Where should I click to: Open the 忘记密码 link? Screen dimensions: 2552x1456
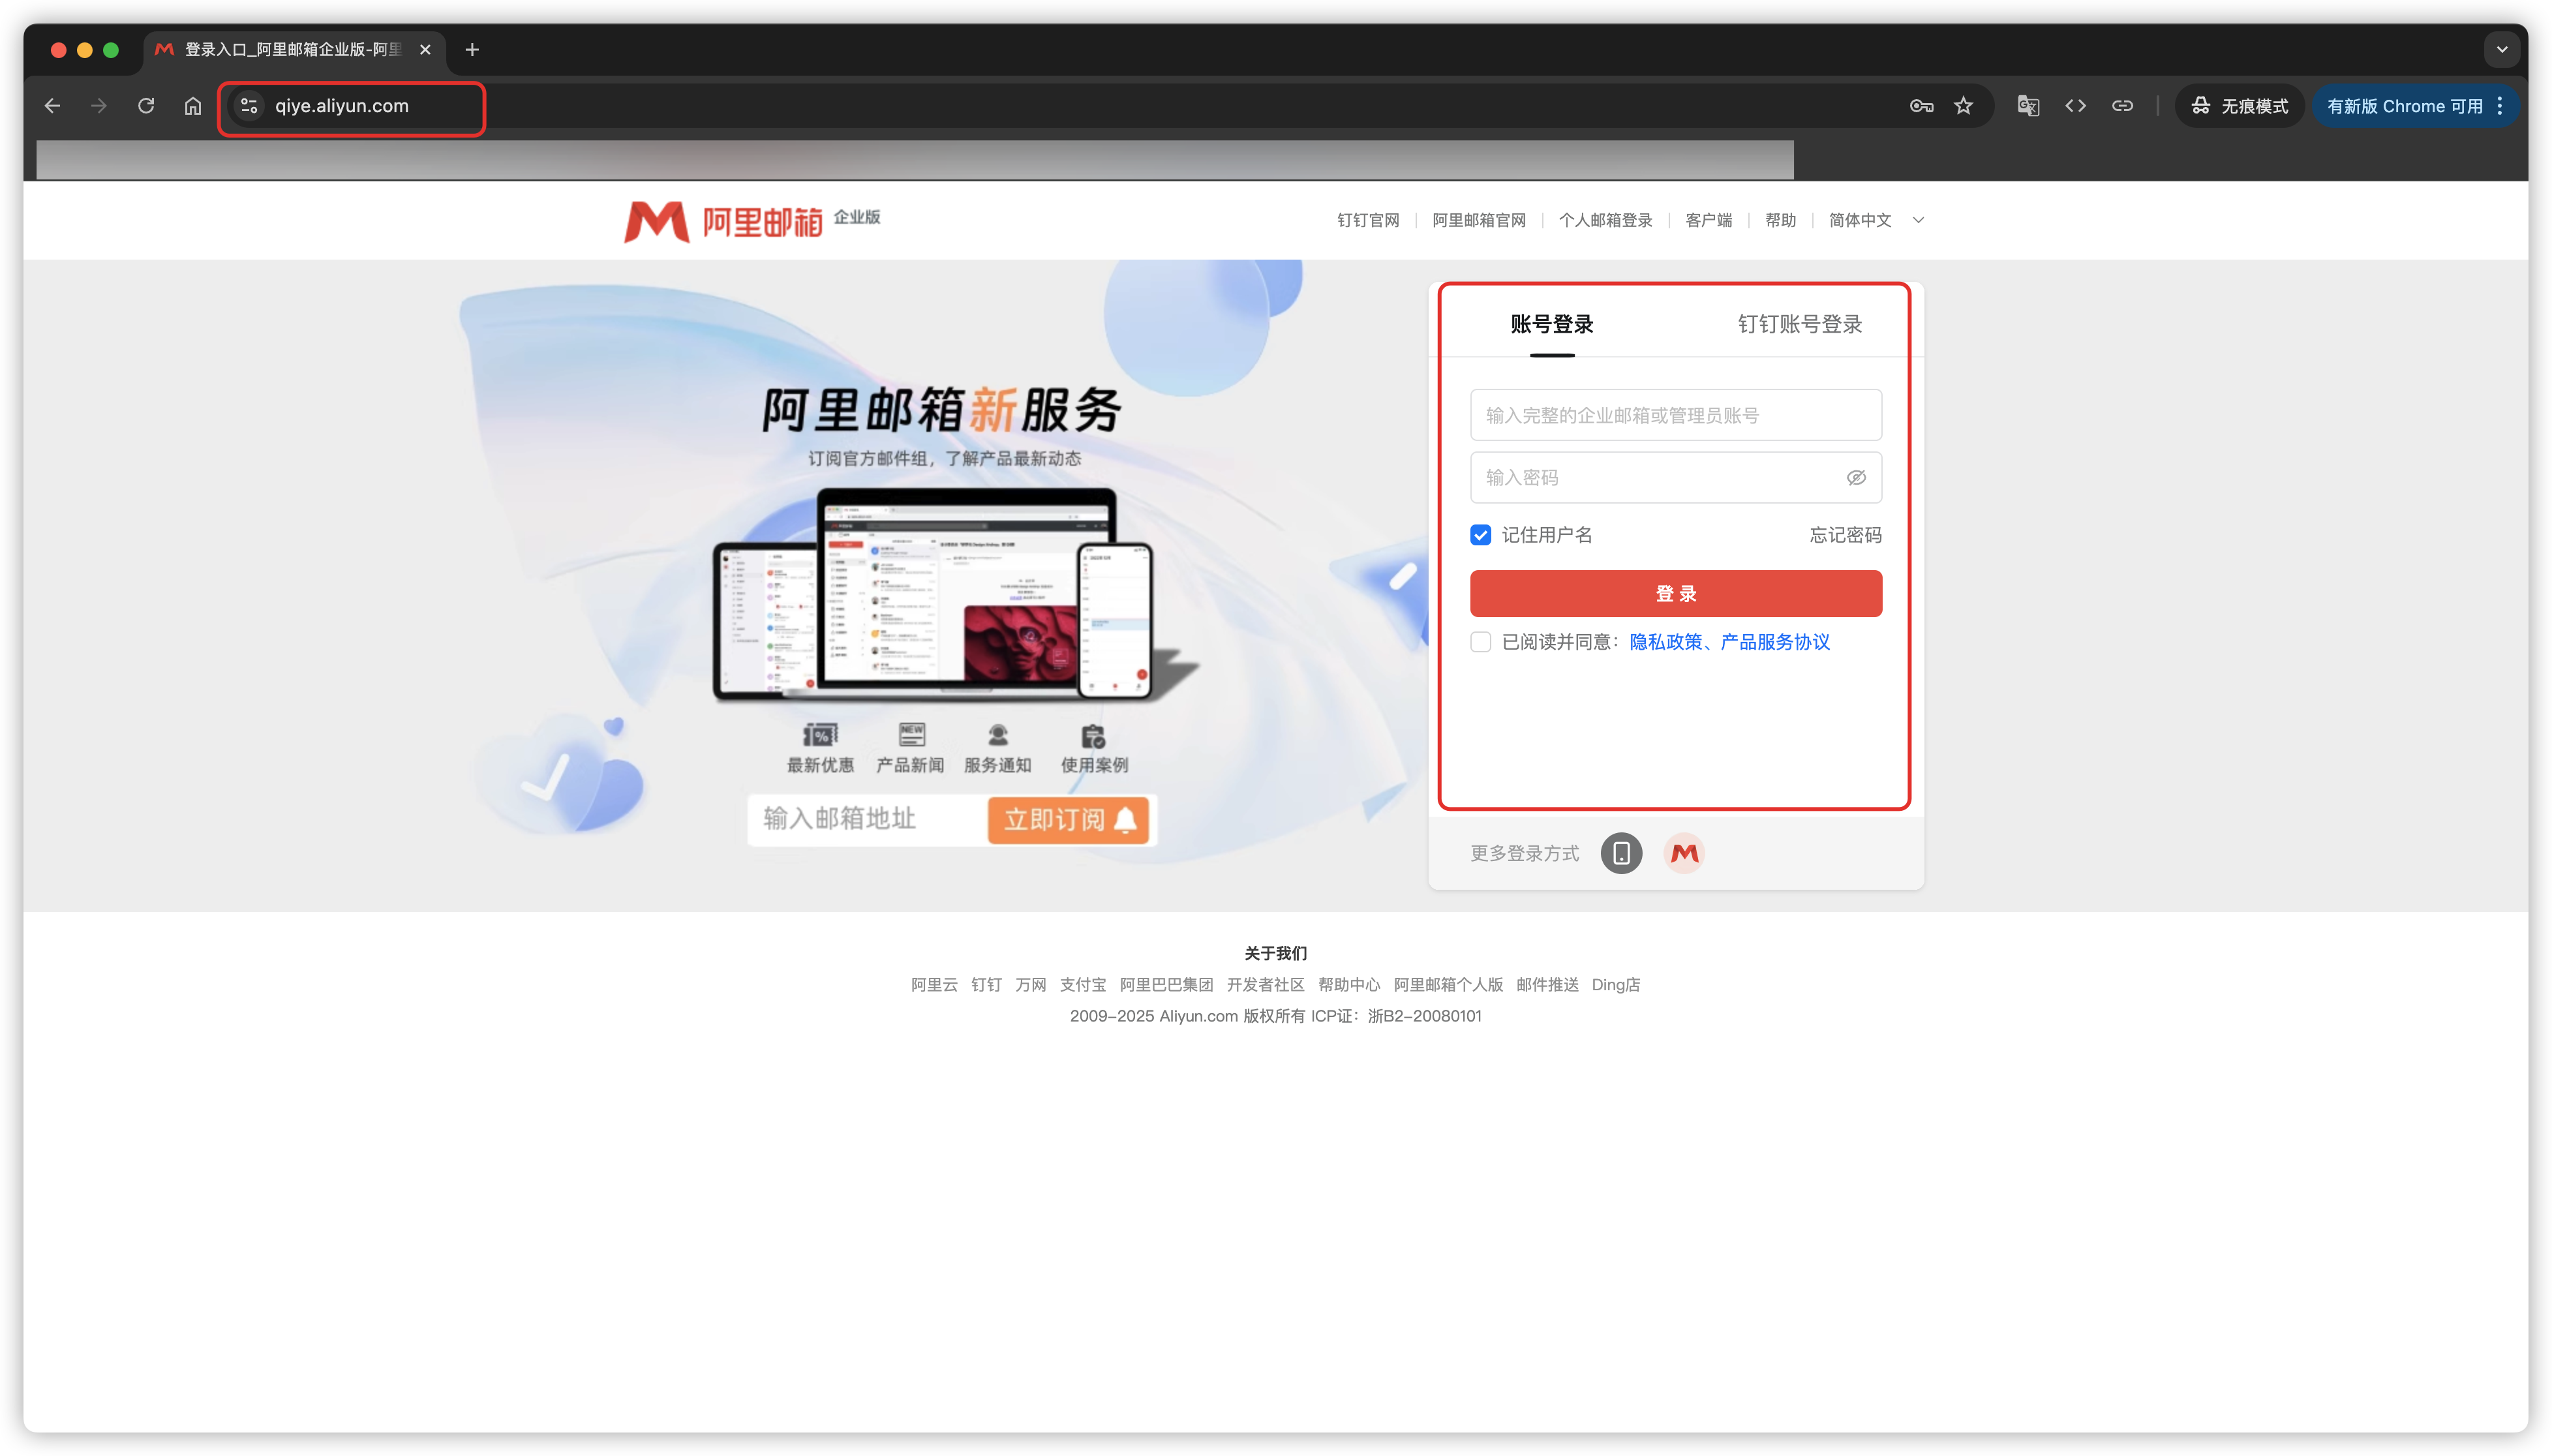[x=1845, y=535]
